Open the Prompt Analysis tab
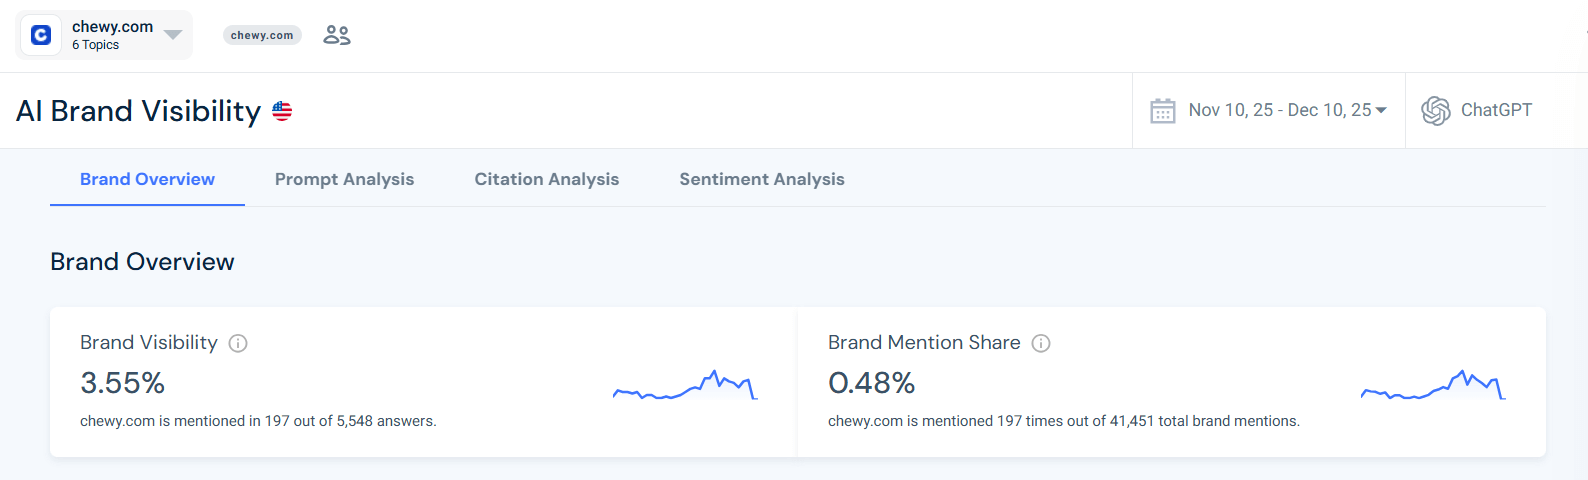 (344, 179)
